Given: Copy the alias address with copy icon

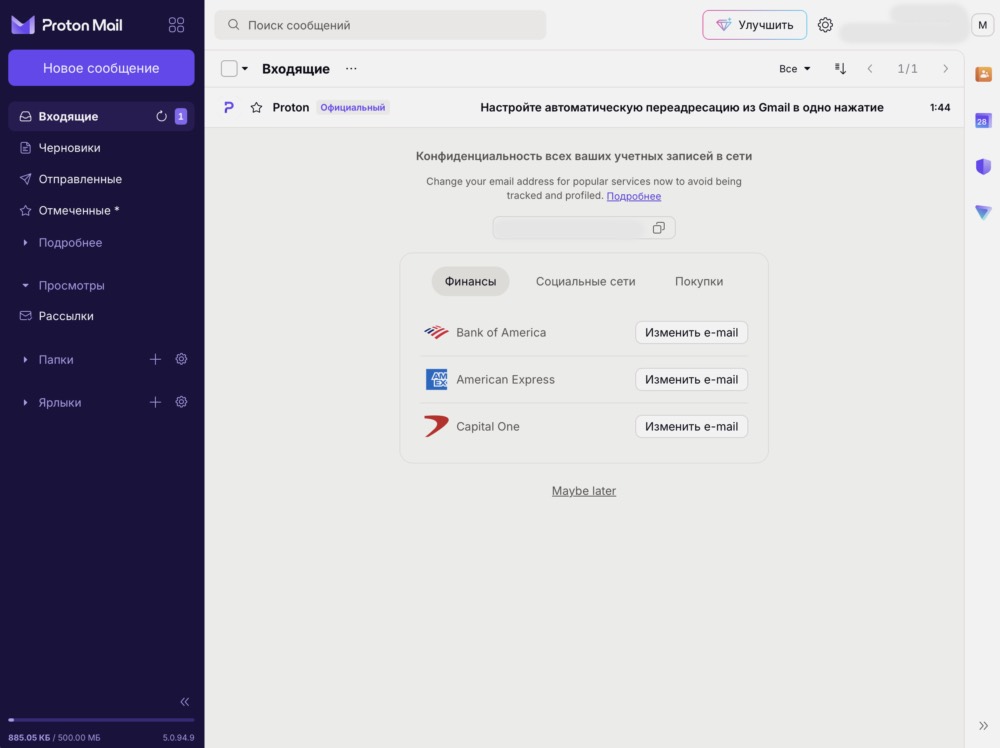Looking at the screenshot, I should point(659,228).
